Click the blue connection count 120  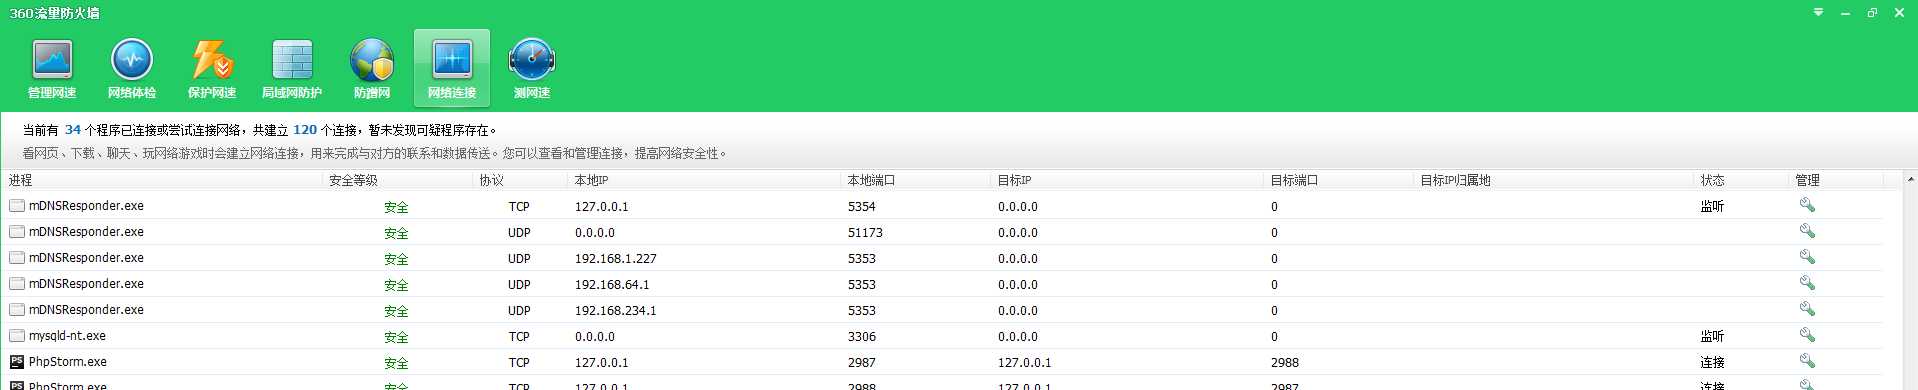[305, 130]
